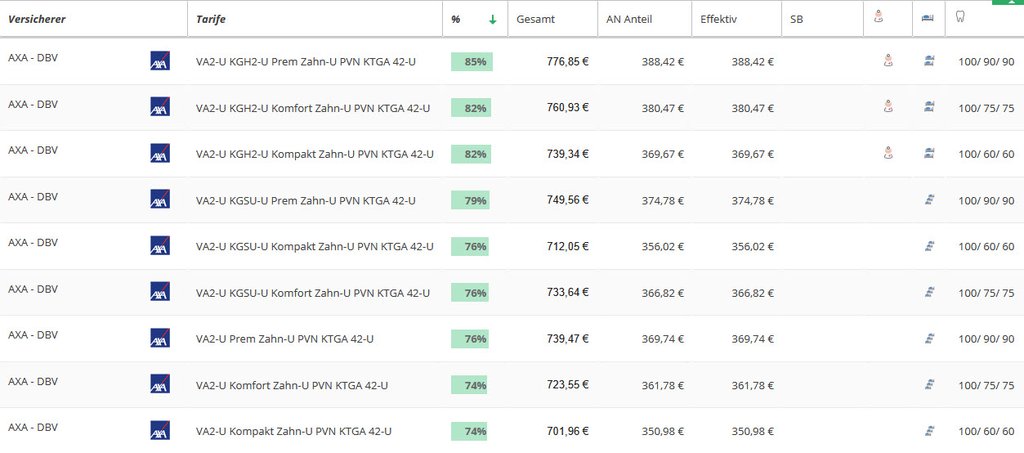Image resolution: width=1024 pixels, height=453 pixels.
Task: Click the green 85% score bar
Action: pyautogui.click(x=472, y=62)
